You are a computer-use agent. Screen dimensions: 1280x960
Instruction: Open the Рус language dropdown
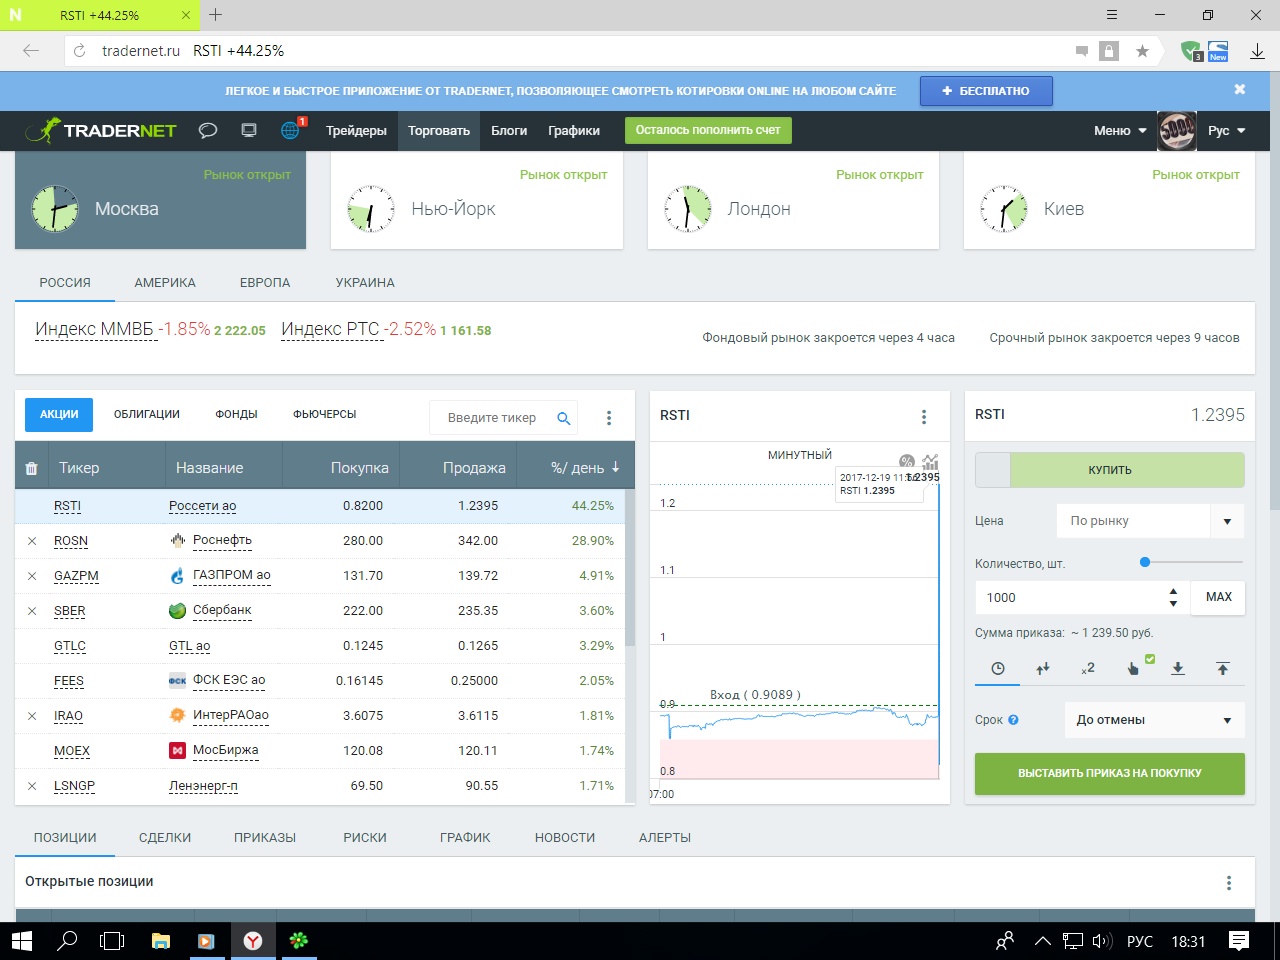[1227, 131]
